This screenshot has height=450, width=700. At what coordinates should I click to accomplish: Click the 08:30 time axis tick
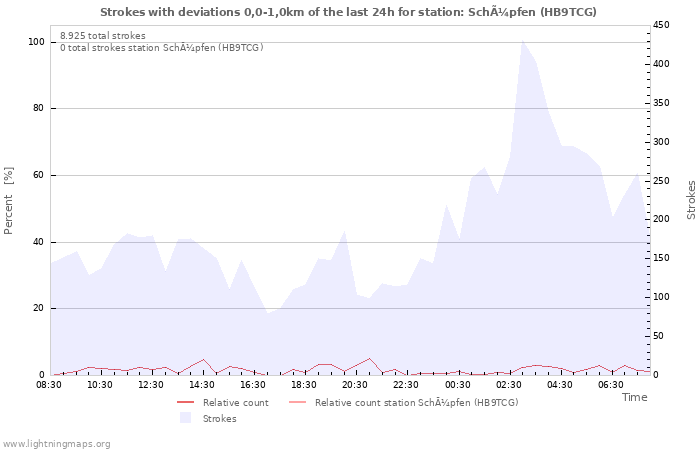point(50,385)
